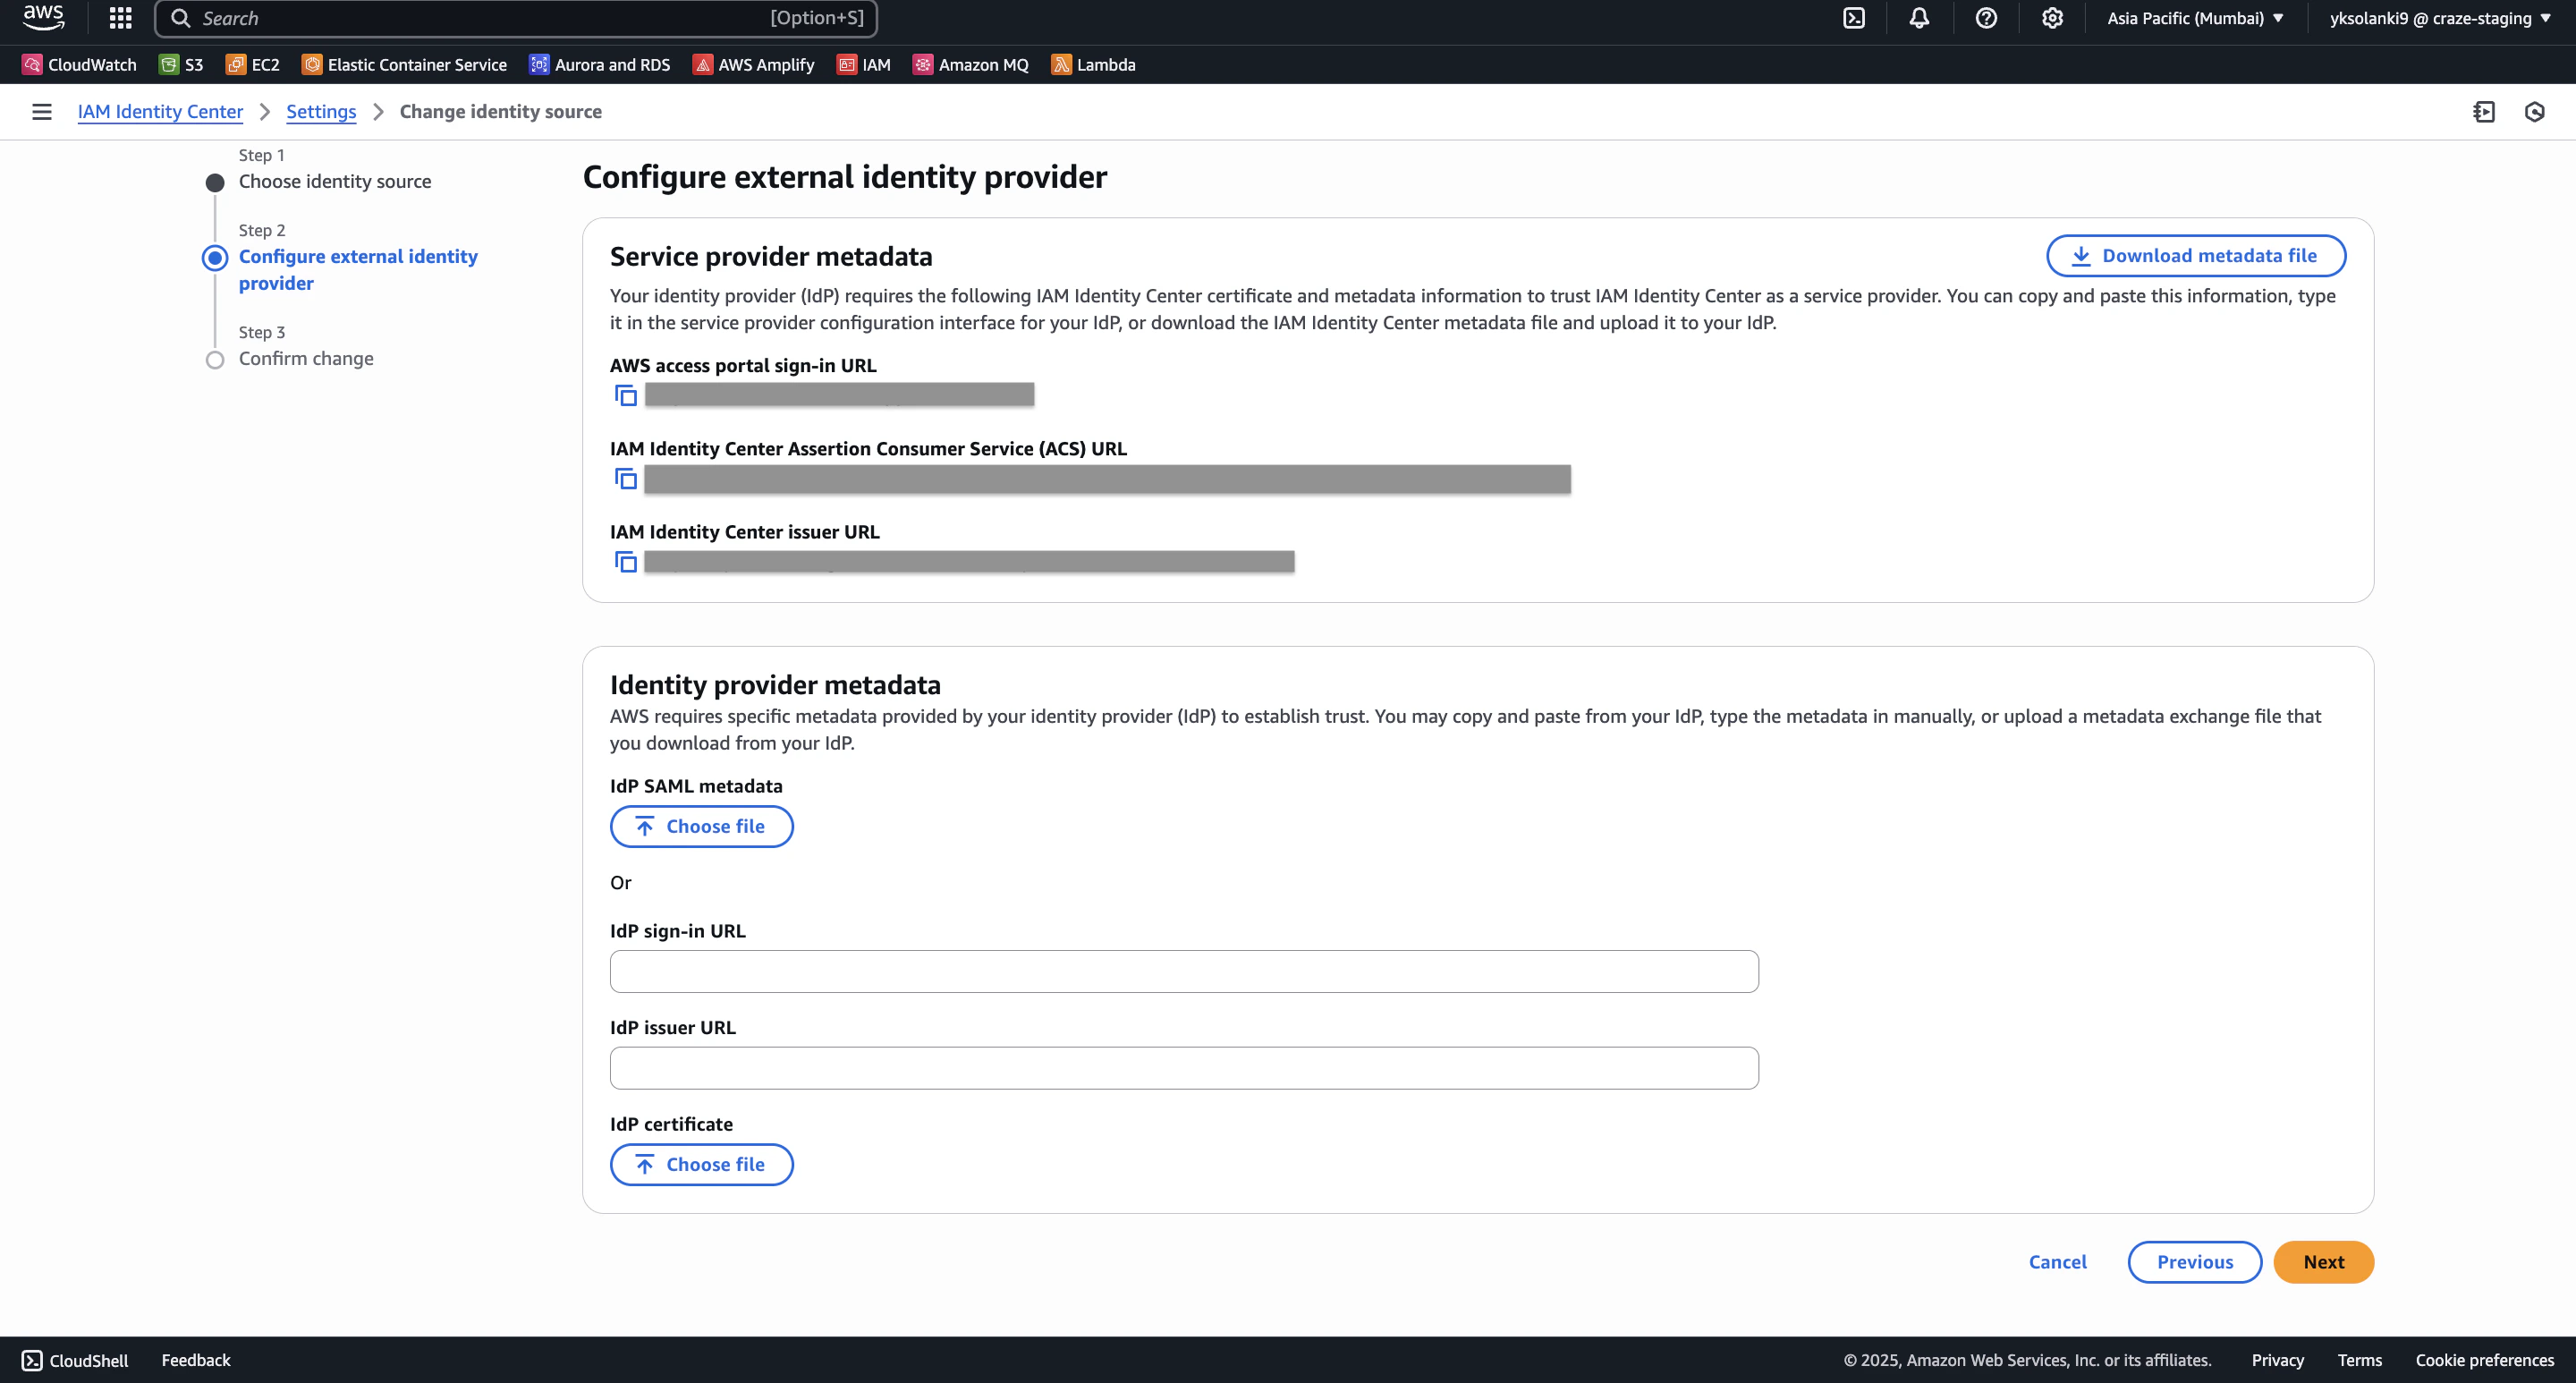Open the settings gear in top bar
The width and height of the screenshot is (2576, 1383).
[2051, 18]
